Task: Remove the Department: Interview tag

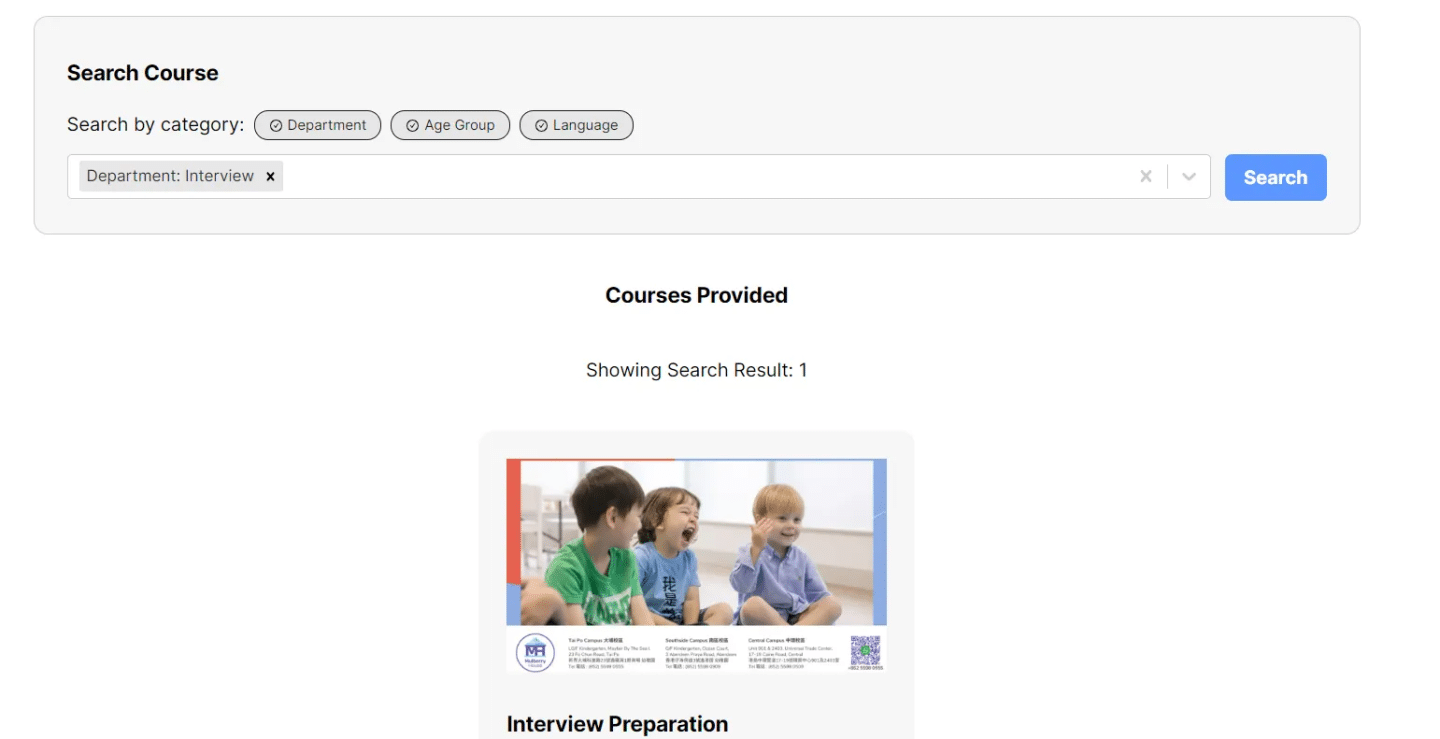Action: pos(270,176)
